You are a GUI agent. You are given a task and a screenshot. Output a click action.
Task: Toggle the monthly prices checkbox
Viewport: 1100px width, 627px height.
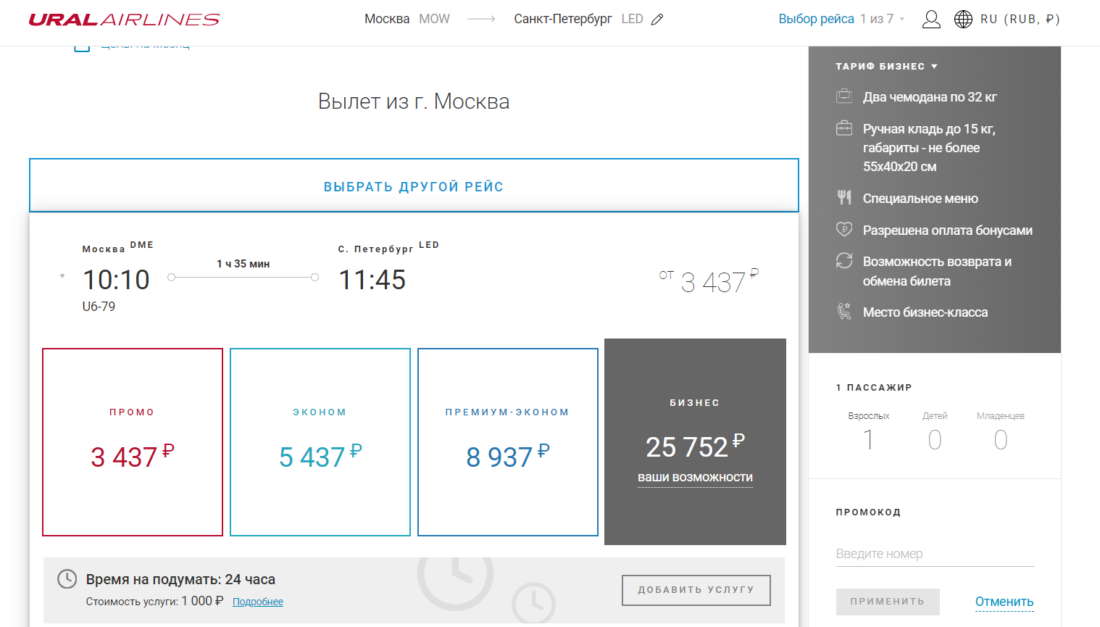tap(82, 46)
